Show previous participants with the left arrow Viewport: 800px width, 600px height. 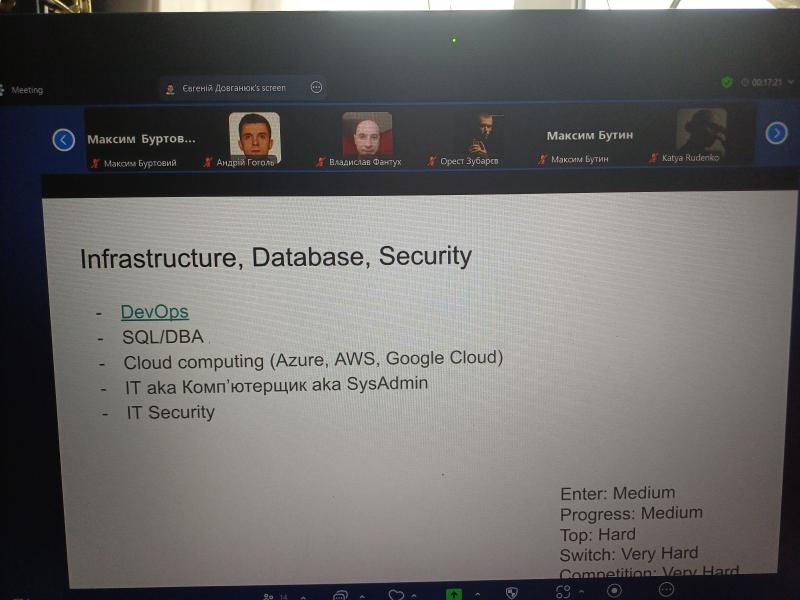coord(64,140)
